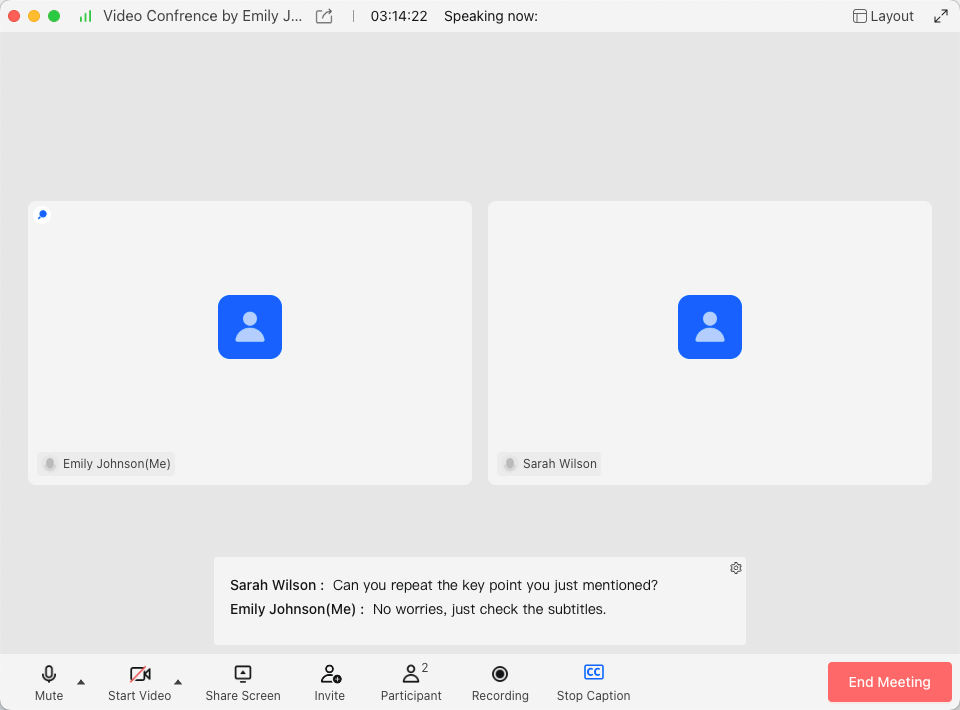Image resolution: width=960 pixels, height=710 pixels.
Task: Open the subtitle settings gear
Action: 735,567
